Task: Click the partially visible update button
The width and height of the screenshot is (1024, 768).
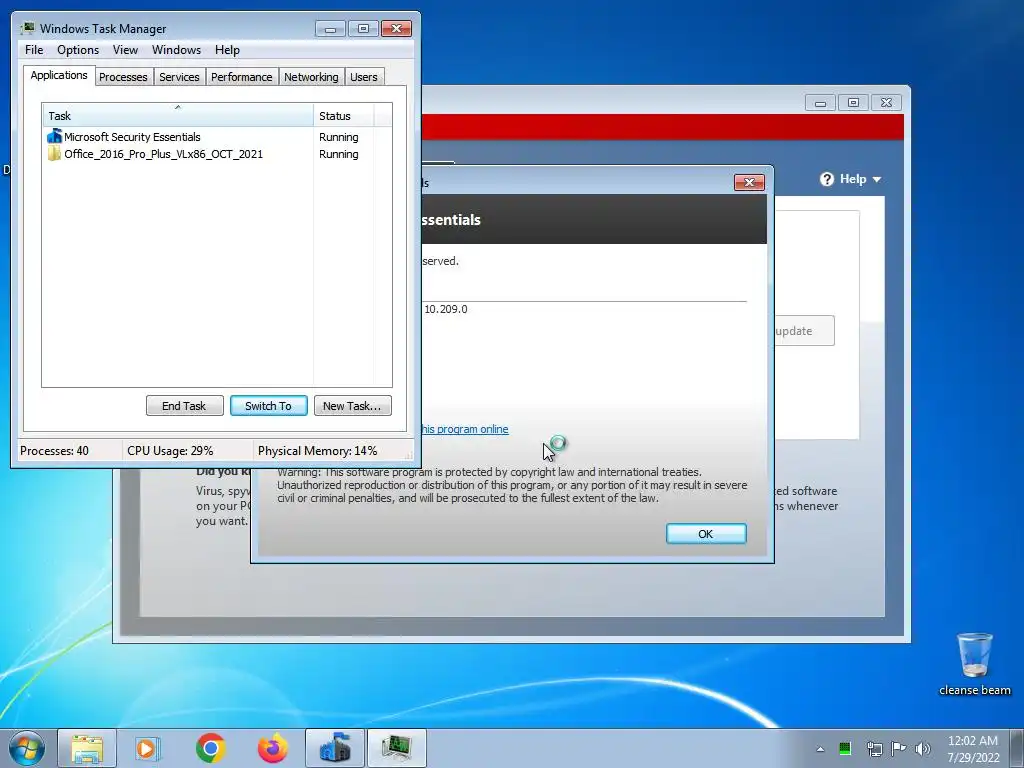Action: tap(804, 330)
